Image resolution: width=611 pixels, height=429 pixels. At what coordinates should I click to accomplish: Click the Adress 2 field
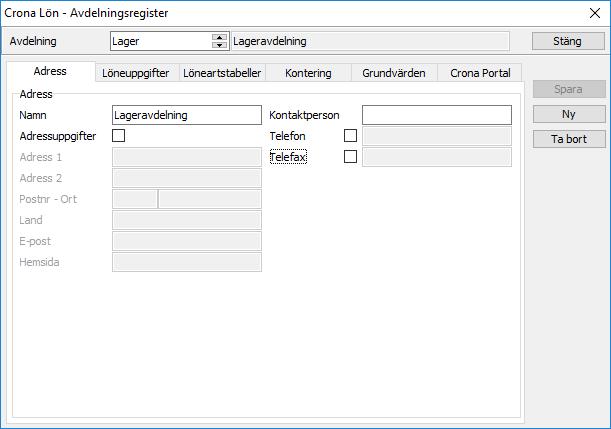pyautogui.click(x=187, y=178)
